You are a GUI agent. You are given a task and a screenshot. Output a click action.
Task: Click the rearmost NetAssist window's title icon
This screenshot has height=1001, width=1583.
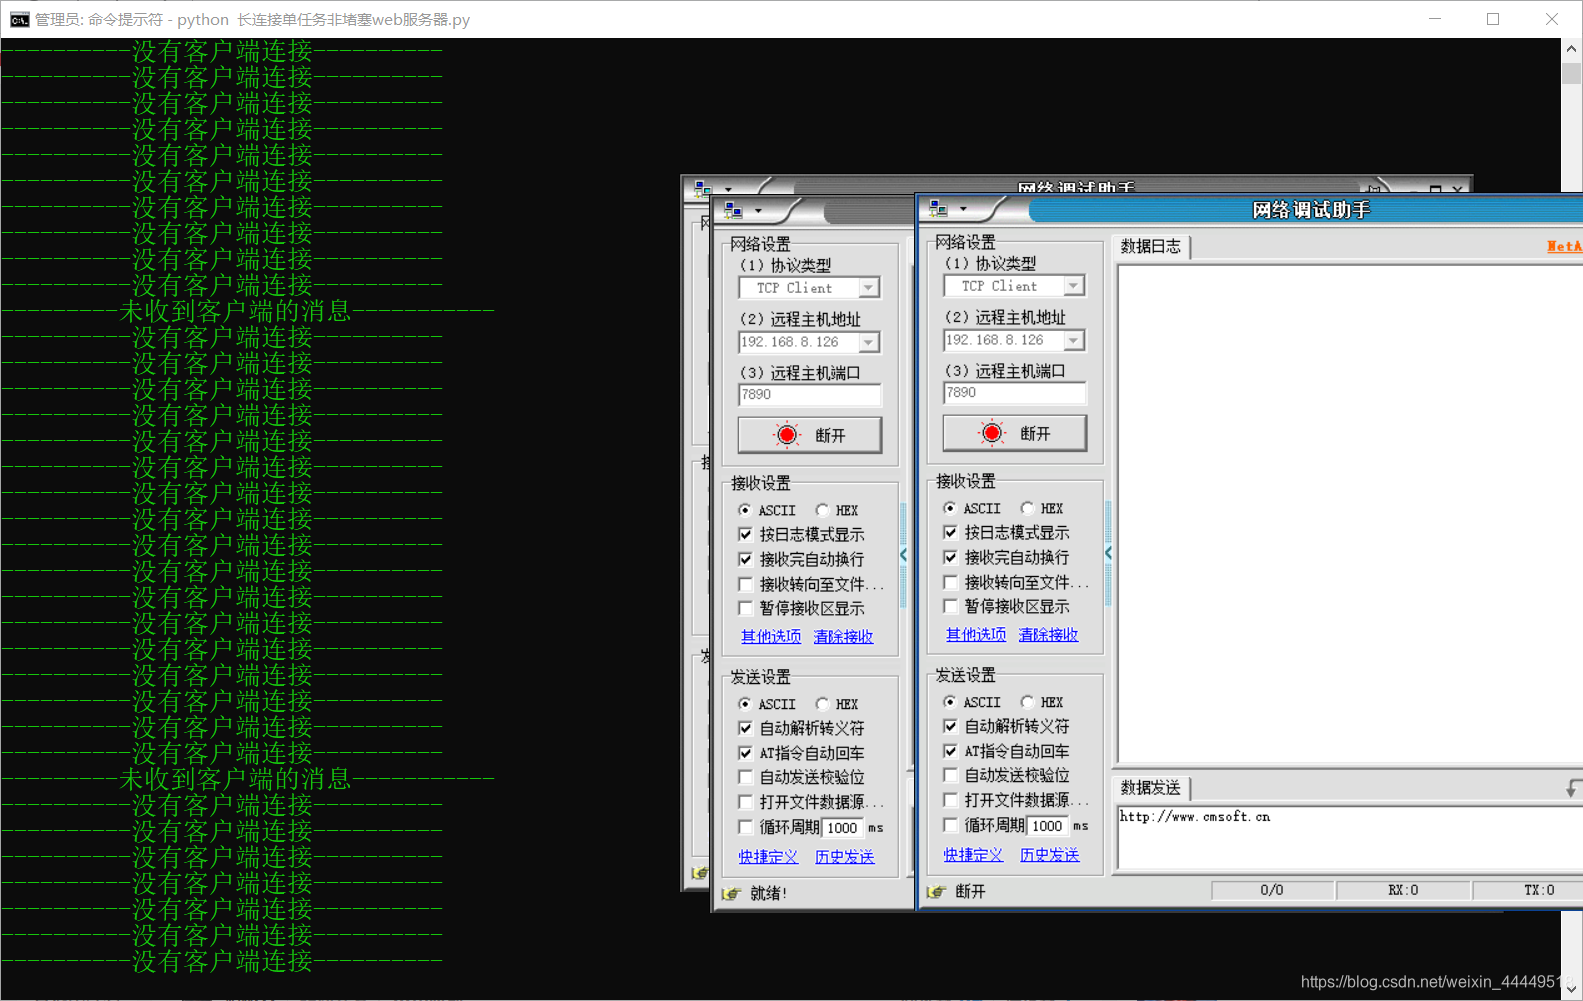[x=703, y=187]
